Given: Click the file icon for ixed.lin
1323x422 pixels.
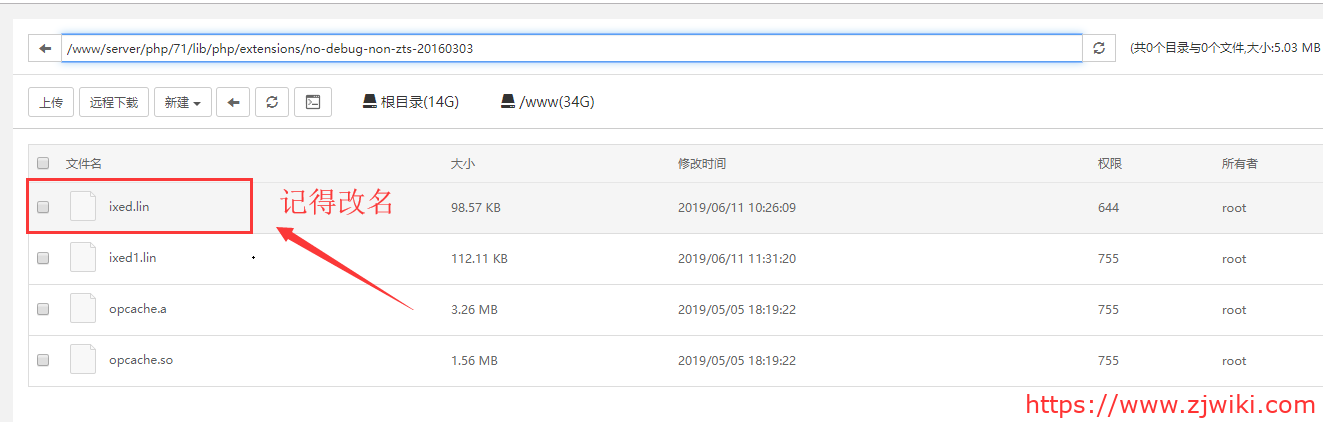Looking at the screenshot, I should [x=83, y=207].
